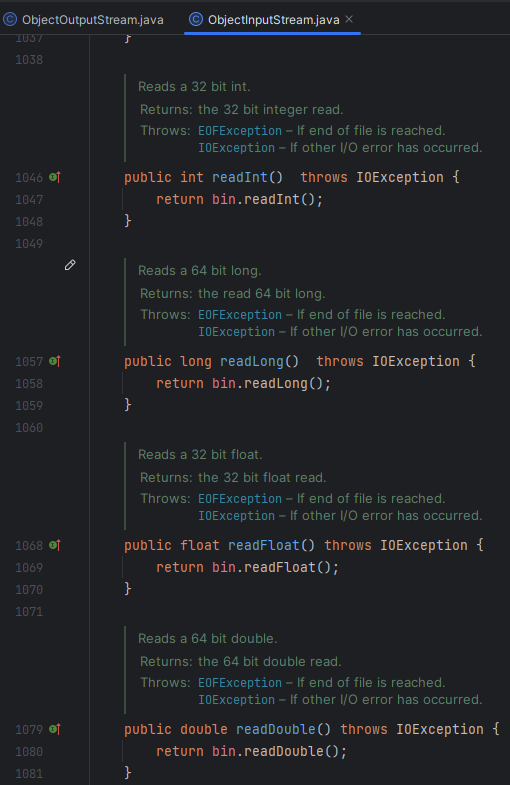
Task: Click the pencil edit-doc icon near readLong comment
Action: click(x=70, y=265)
